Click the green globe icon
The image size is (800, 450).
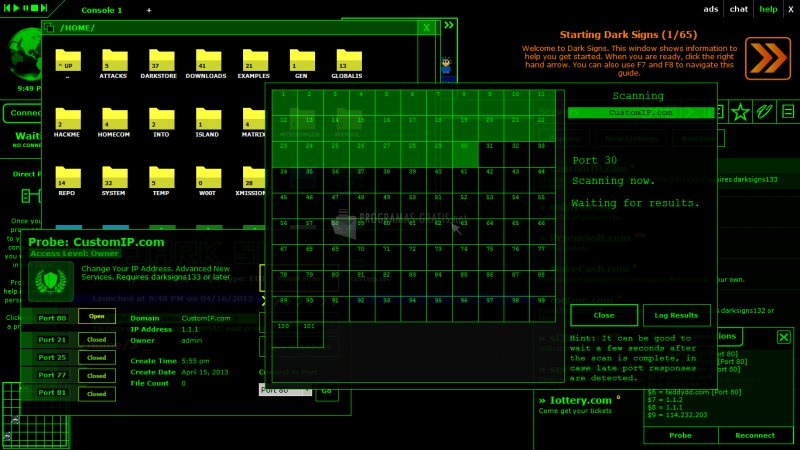click(x=23, y=55)
